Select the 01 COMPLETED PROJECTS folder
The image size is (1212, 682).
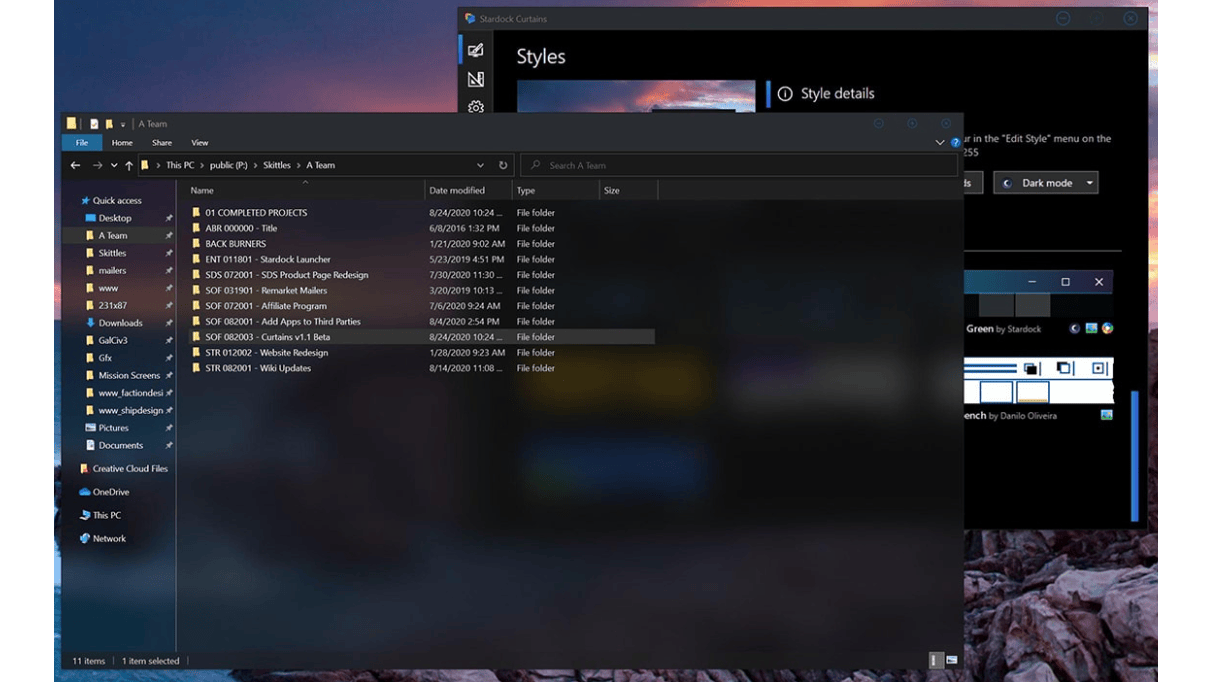pyautogui.click(x=421, y=213)
